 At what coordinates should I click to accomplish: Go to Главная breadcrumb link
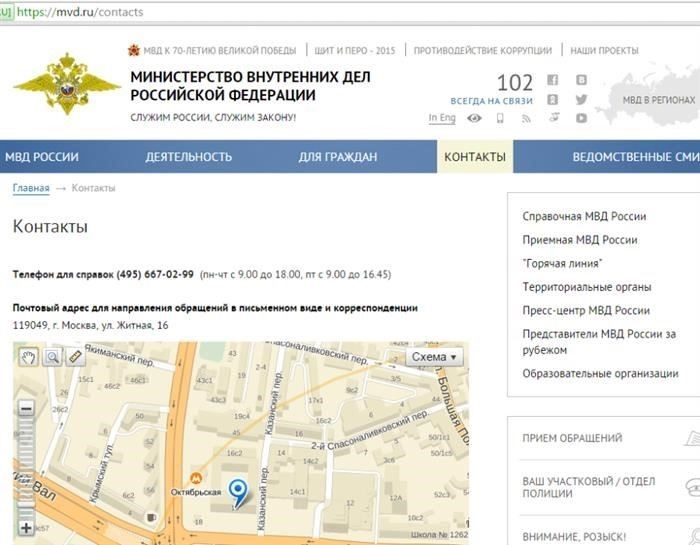[31, 188]
